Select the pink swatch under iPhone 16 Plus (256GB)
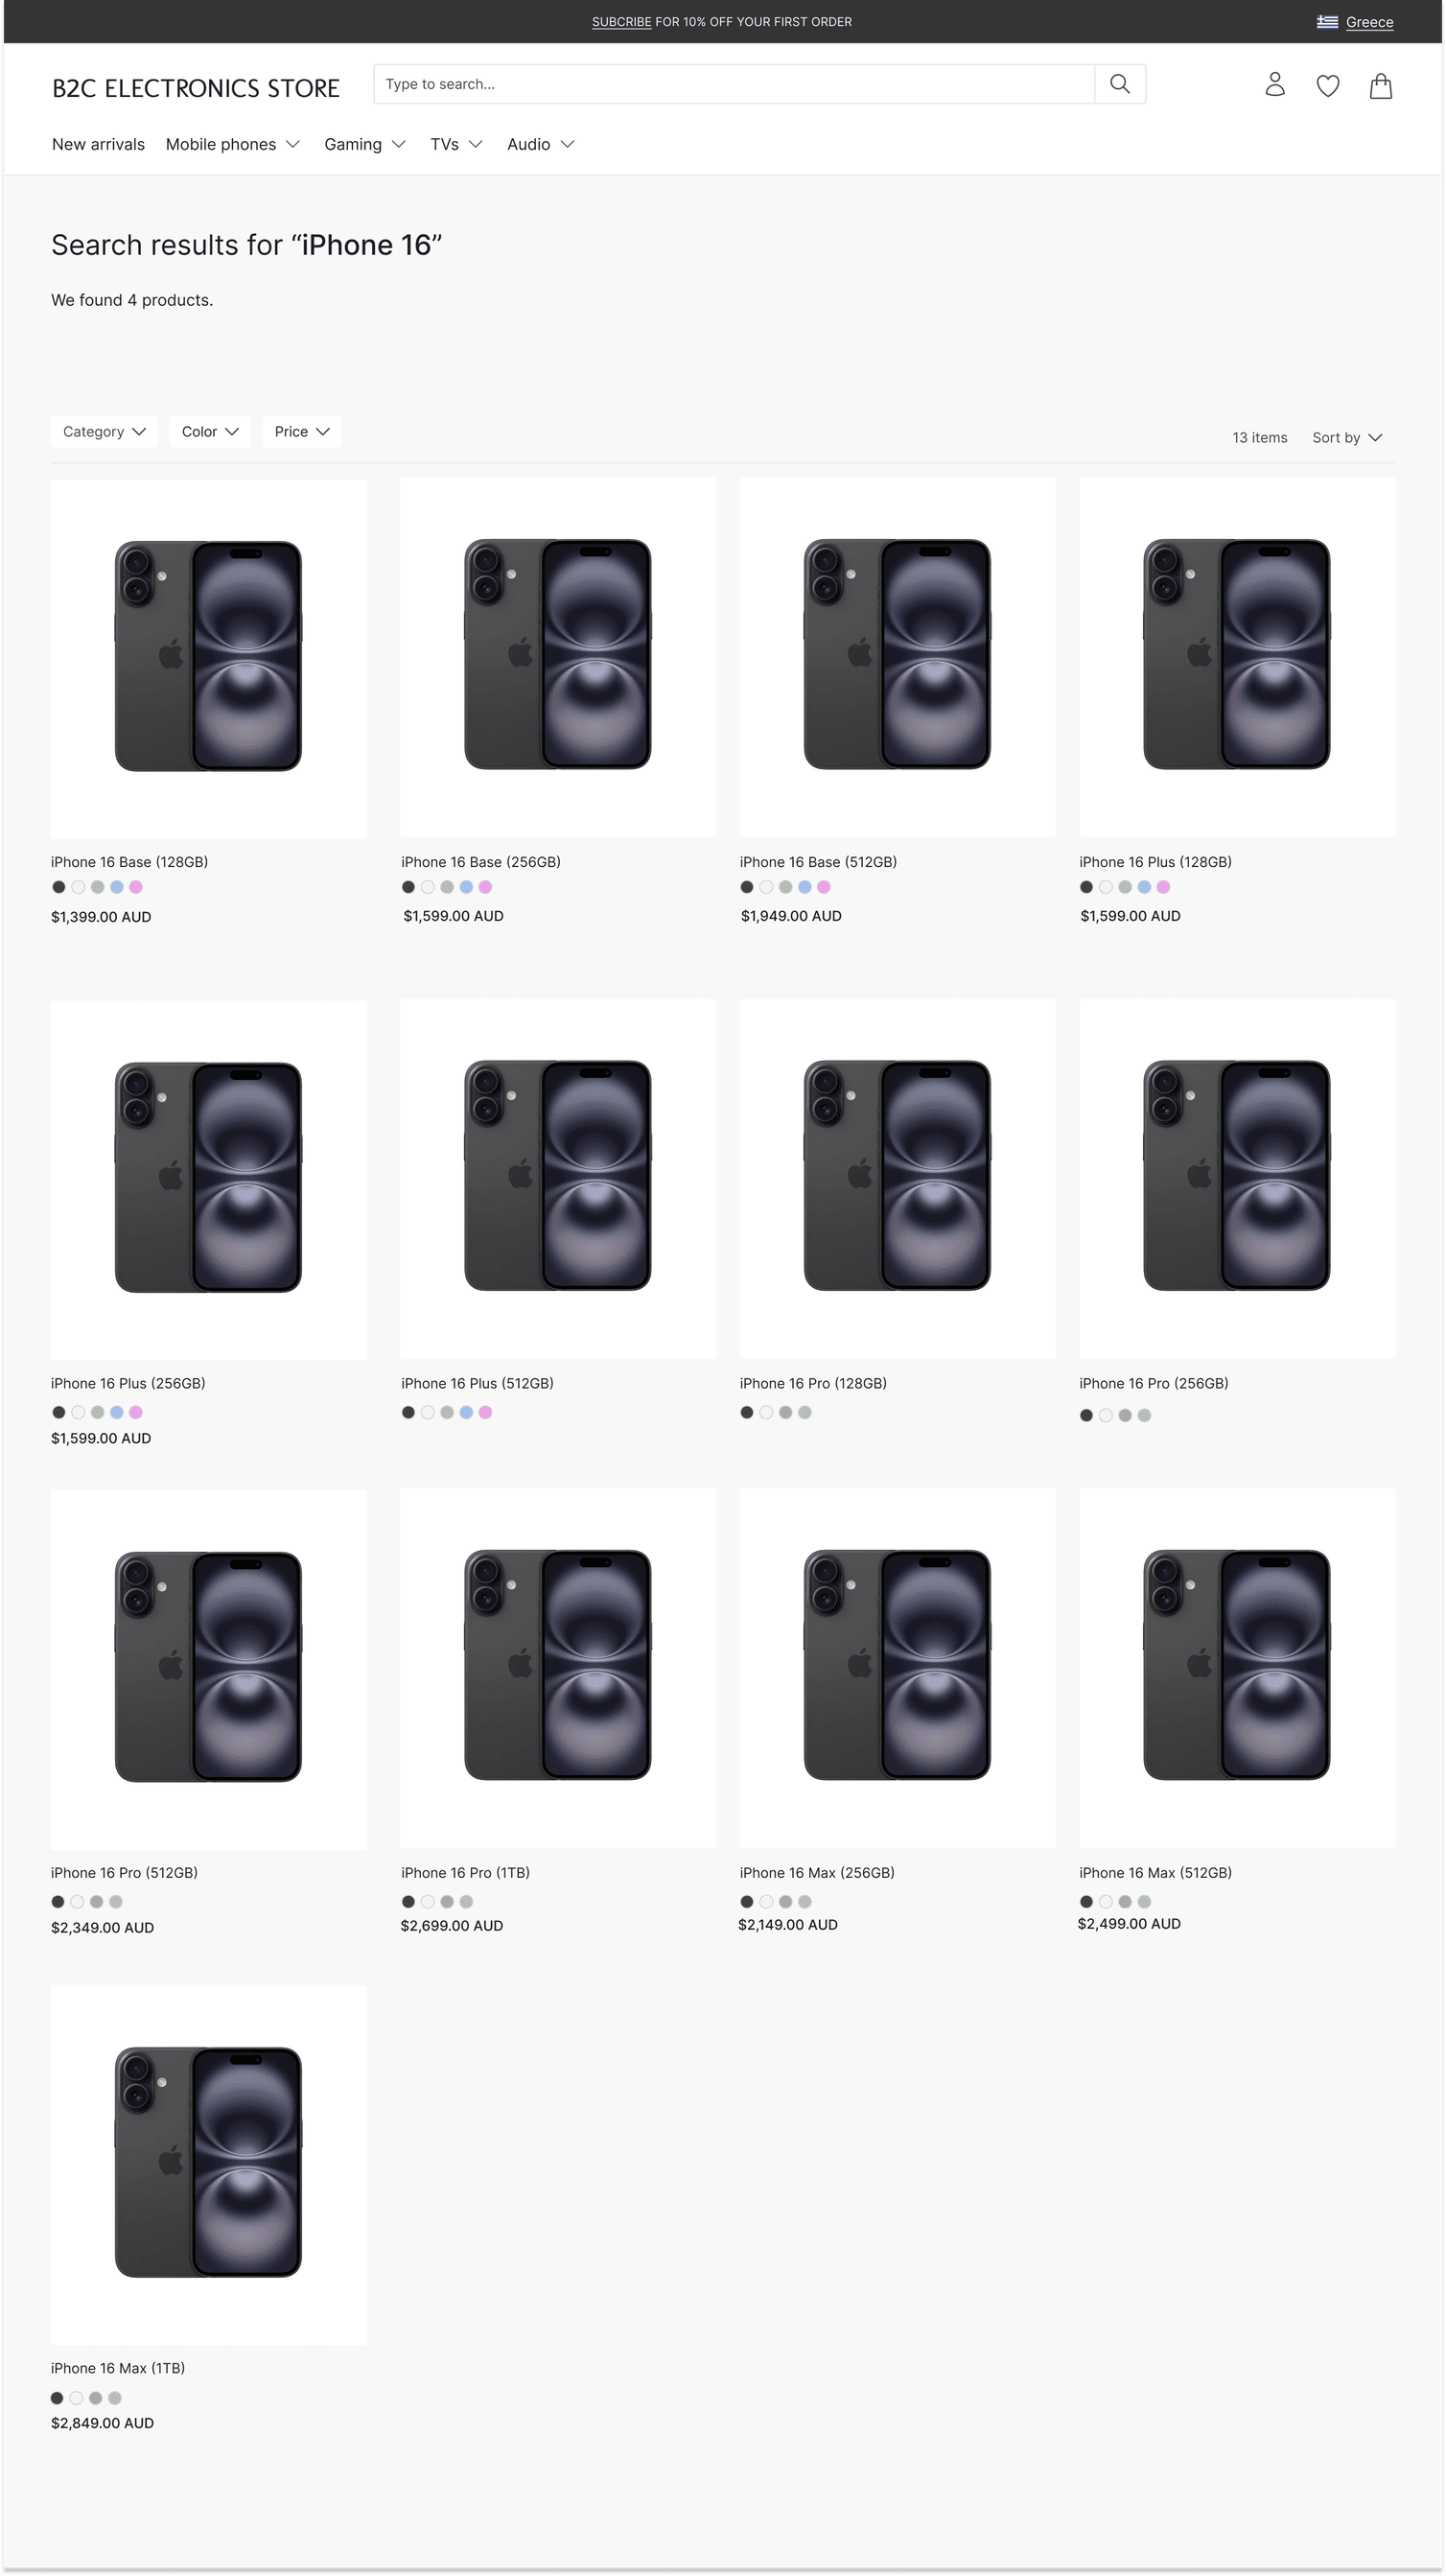The height and width of the screenshot is (2576, 1446). pyautogui.click(x=136, y=1412)
